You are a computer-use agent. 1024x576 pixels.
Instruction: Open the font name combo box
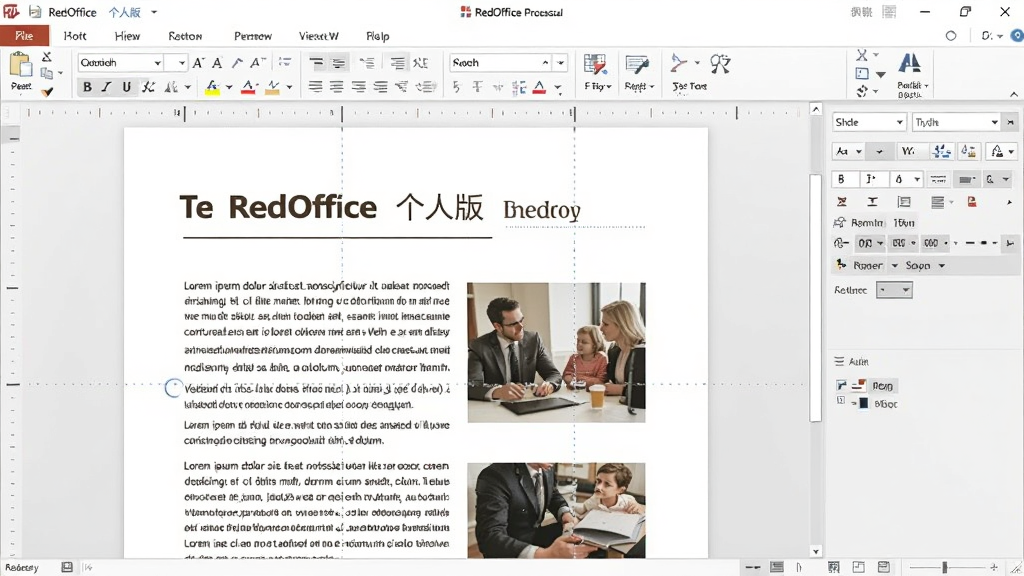tap(120, 63)
